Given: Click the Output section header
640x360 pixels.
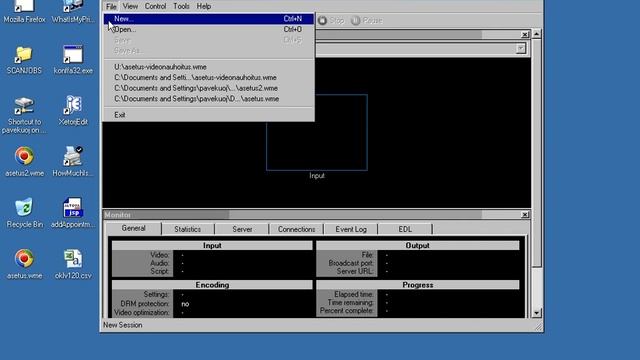Looking at the screenshot, I should point(418,245).
